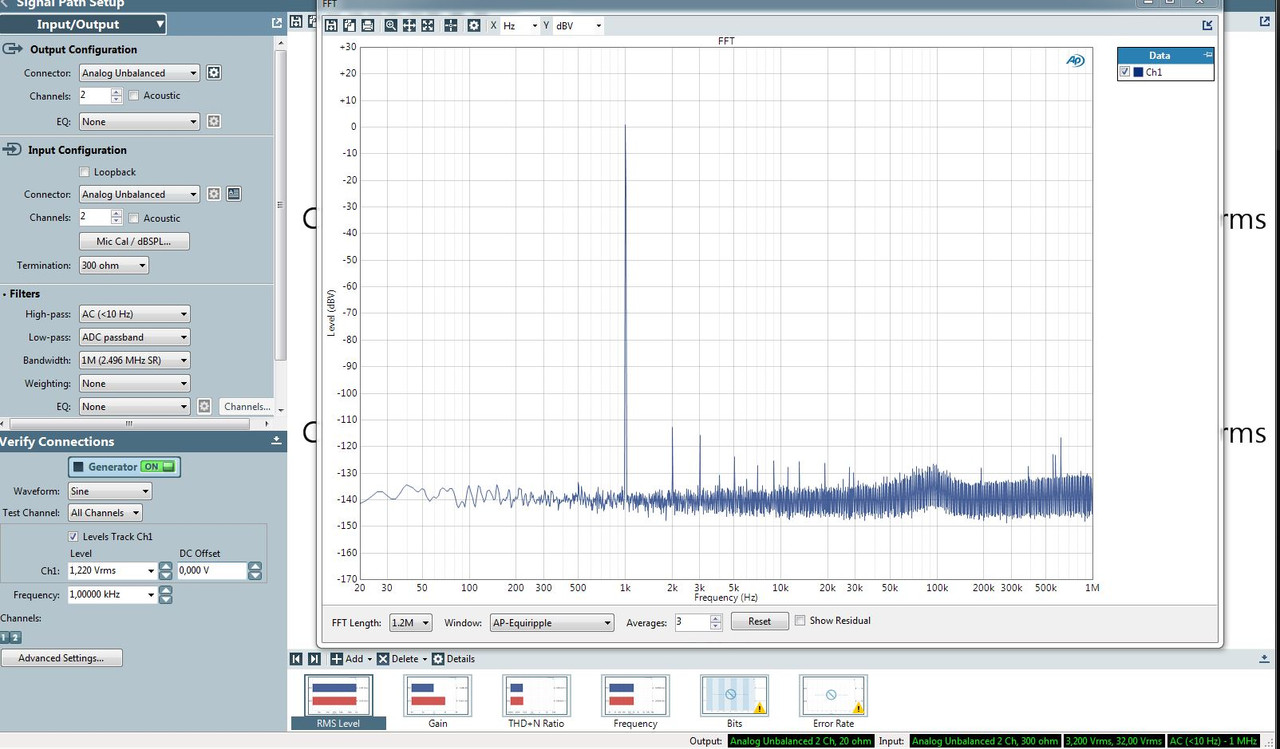1280x749 pixels.
Task: Open FFT graph settings gear icon
Action: [474, 25]
